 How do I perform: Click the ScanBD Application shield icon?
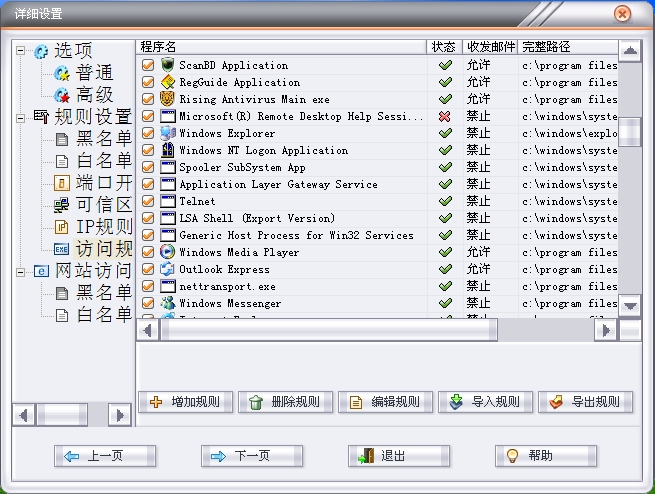coord(168,65)
